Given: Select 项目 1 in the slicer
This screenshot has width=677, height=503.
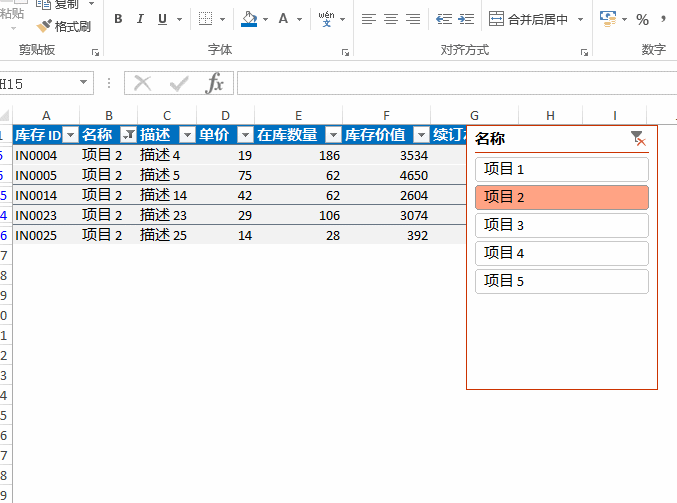Looking at the screenshot, I should 561,170.
